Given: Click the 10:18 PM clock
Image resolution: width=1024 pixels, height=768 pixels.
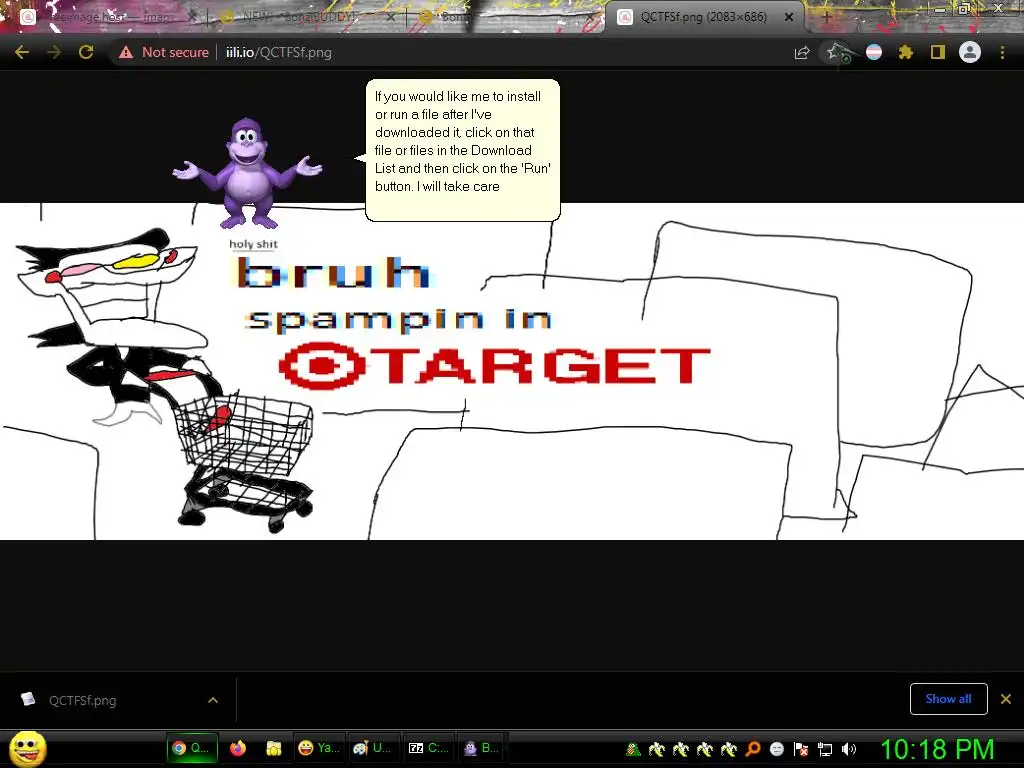Looking at the screenshot, I should 937,749.
